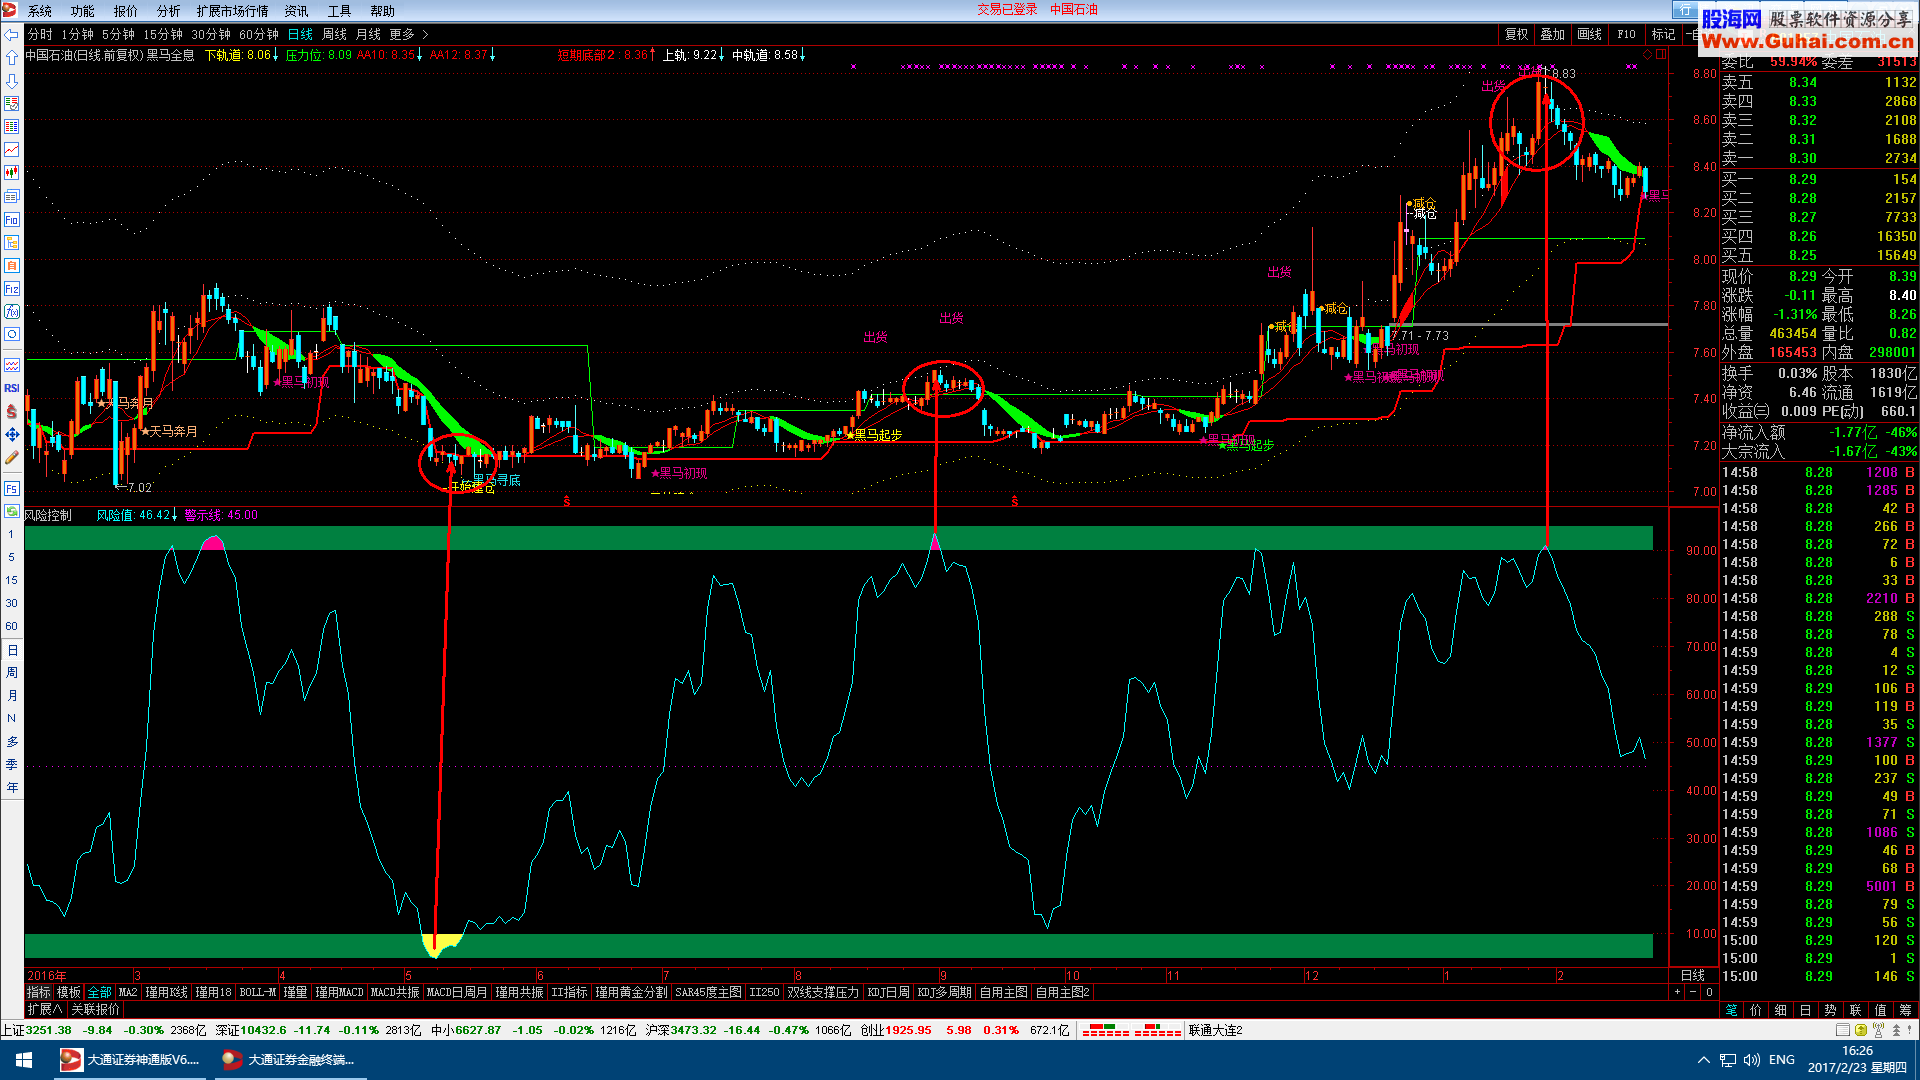This screenshot has height=1080, width=1920.
Task: Click the antenna signal icon in status bar
Action: pyautogui.click(x=1878, y=1030)
